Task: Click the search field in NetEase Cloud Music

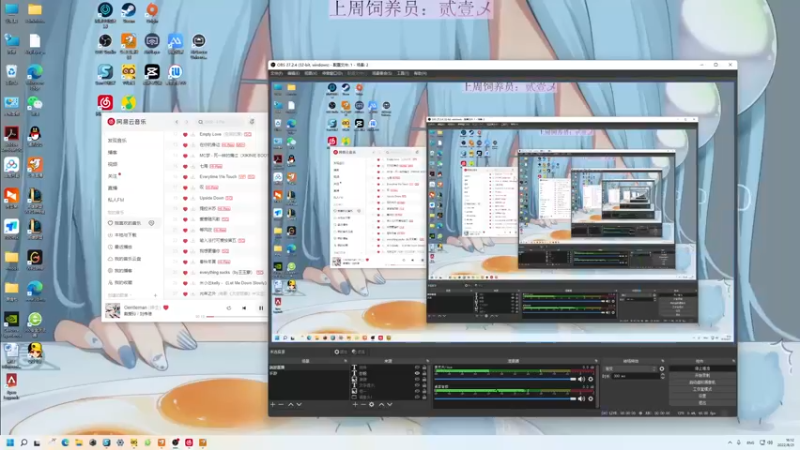Action: pos(220,122)
